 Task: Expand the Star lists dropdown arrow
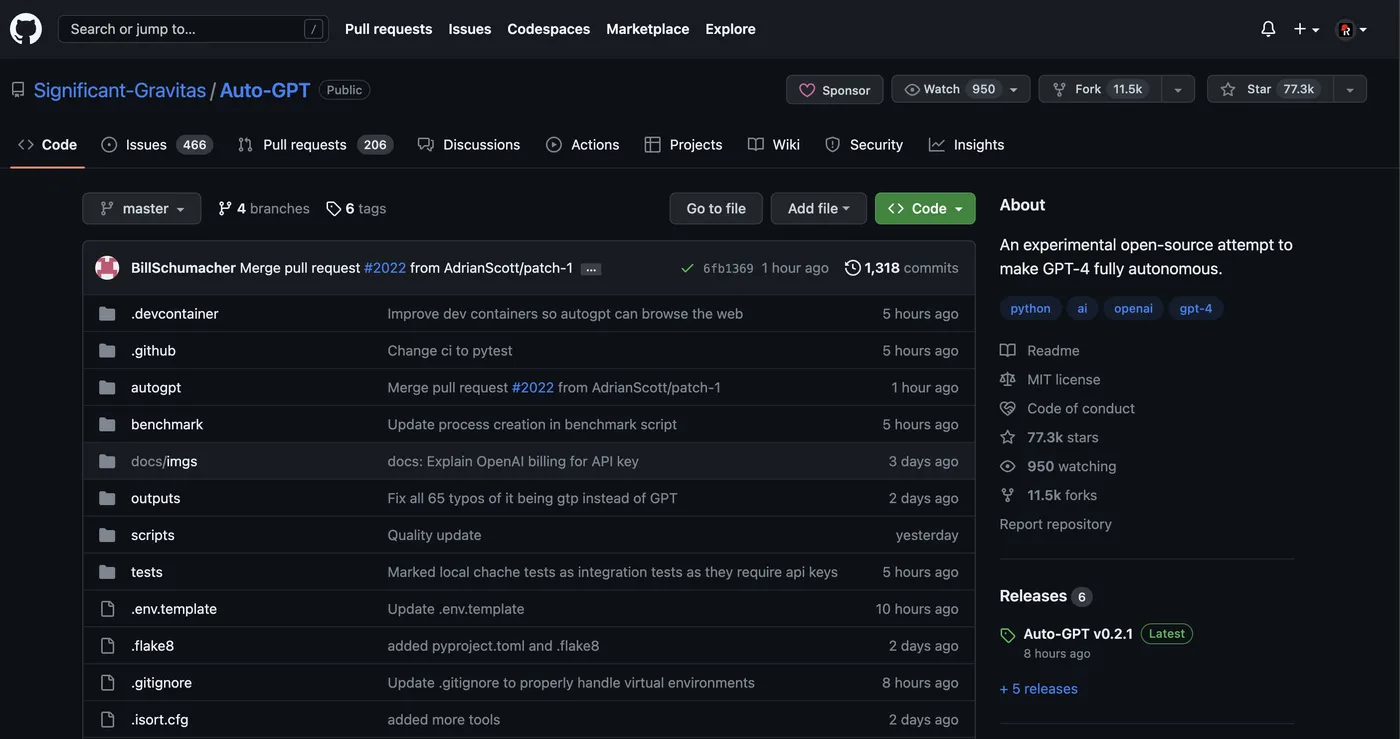[x=1350, y=90]
